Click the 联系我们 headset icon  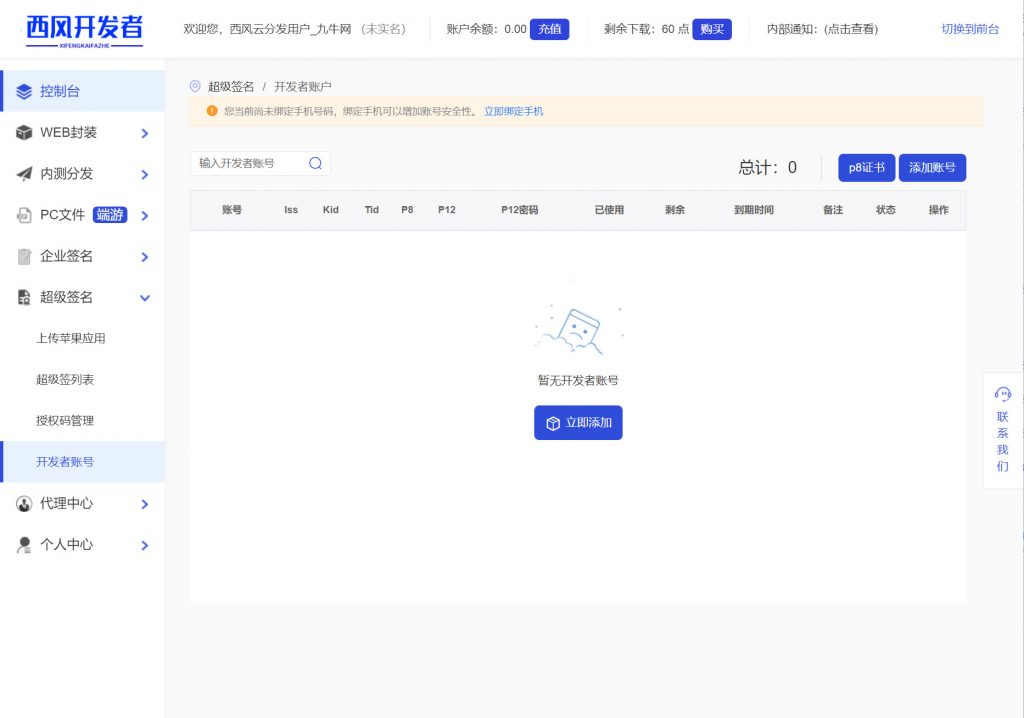(1003, 394)
